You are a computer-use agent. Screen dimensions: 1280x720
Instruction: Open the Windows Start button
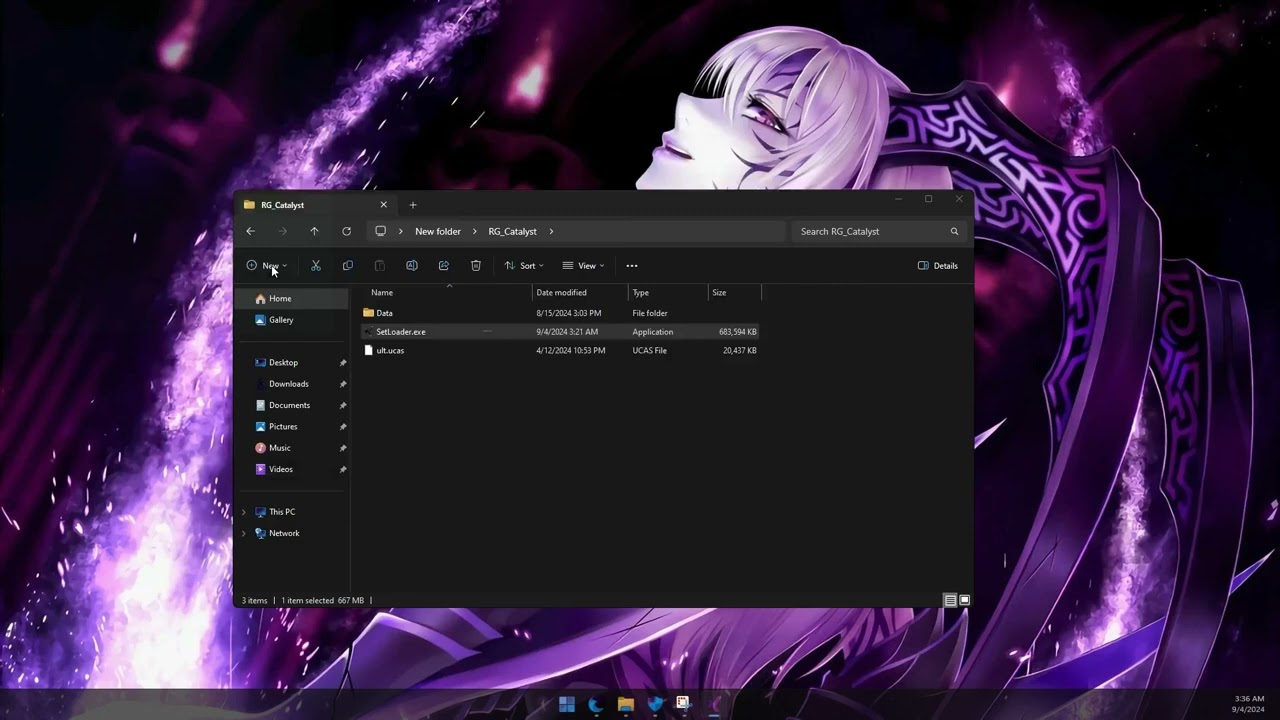(567, 704)
